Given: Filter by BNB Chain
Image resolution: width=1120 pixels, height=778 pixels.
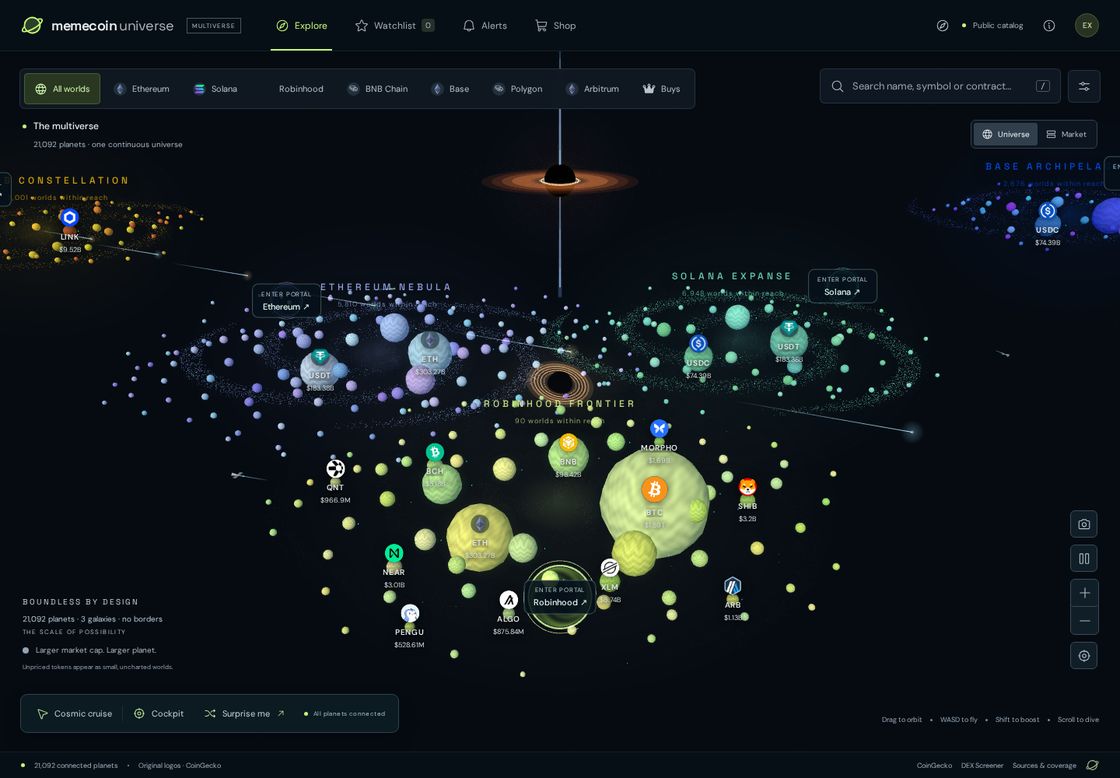Looking at the screenshot, I should point(378,89).
